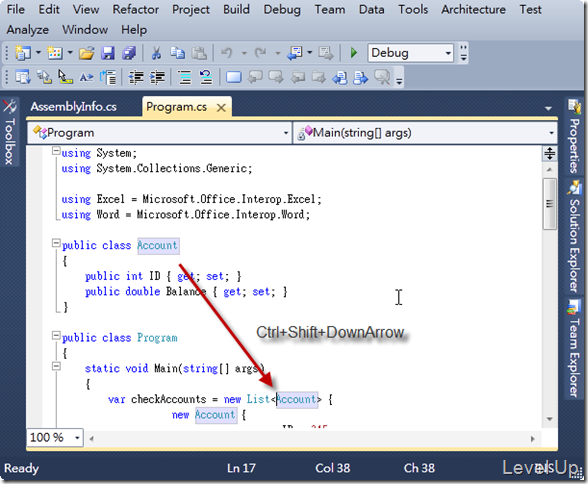Start debugging with the green play icon

353,53
